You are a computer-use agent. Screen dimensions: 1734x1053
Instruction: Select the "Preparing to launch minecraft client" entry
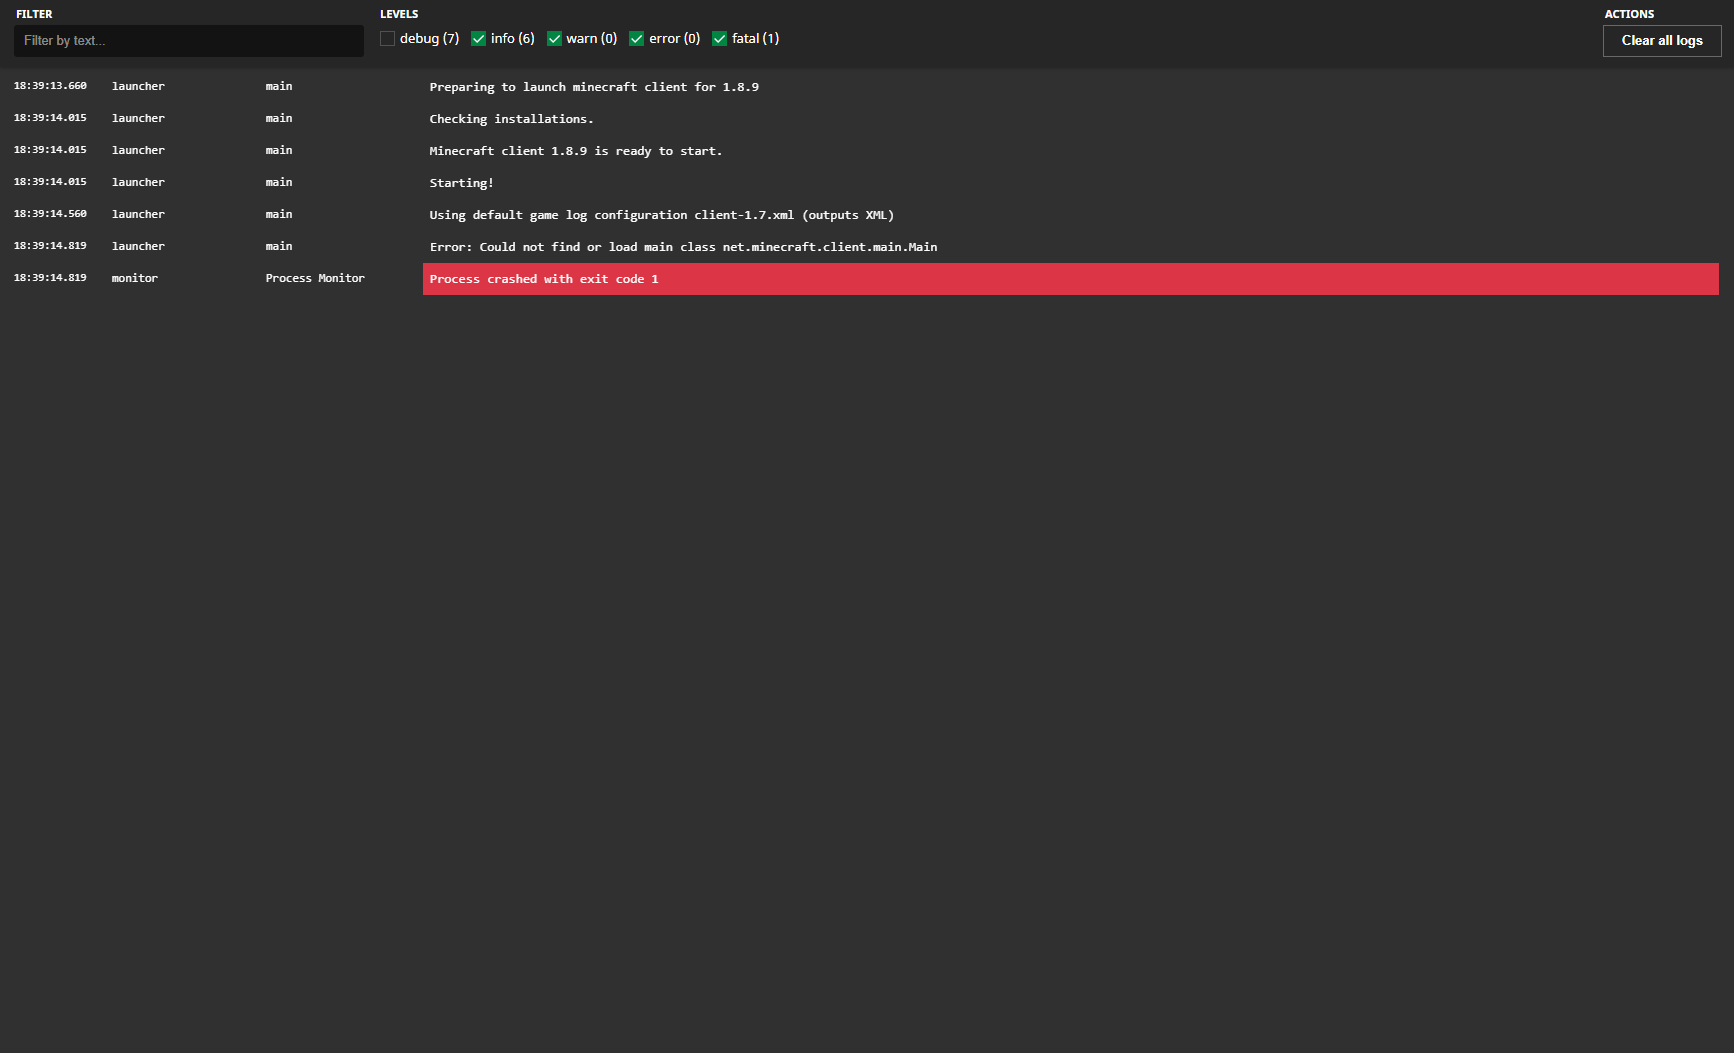click(594, 87)
